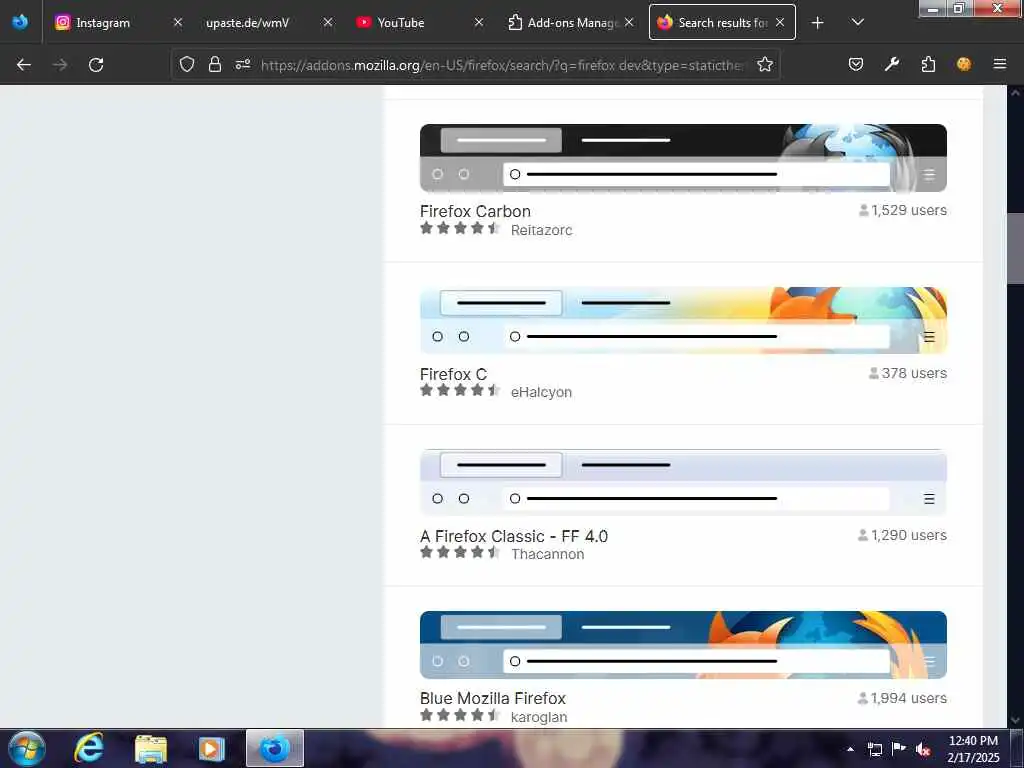Screen dimensions: 1024x768
Task: Click the forward navigation arrow
Action: tap(60, 65)
